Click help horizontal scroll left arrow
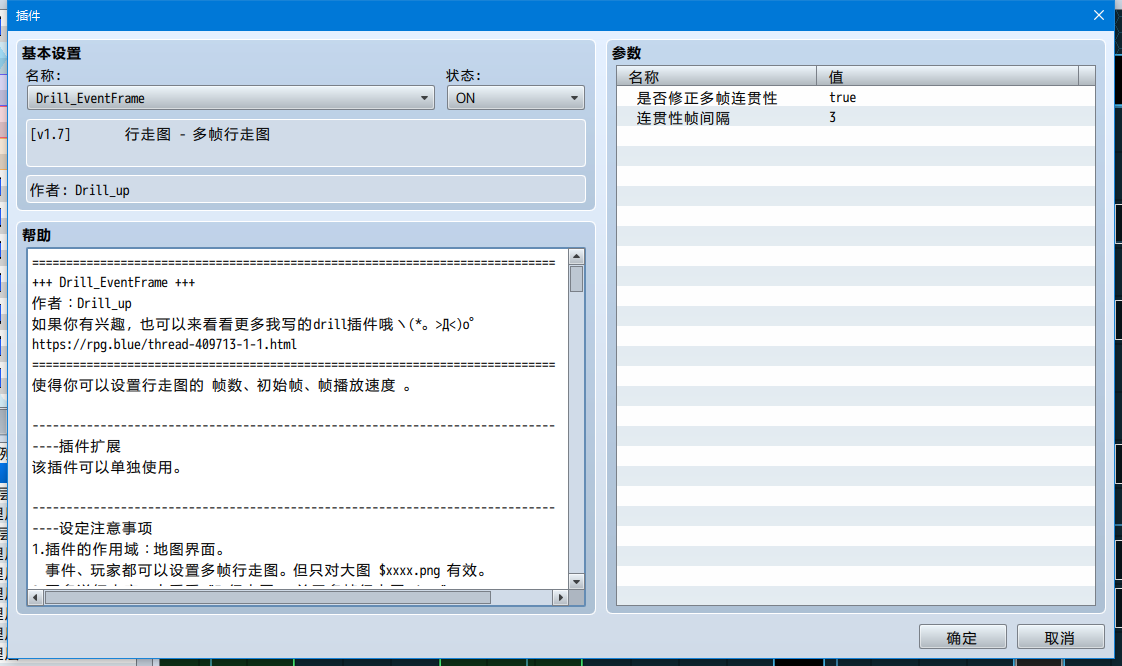 (x=36, y=597)
